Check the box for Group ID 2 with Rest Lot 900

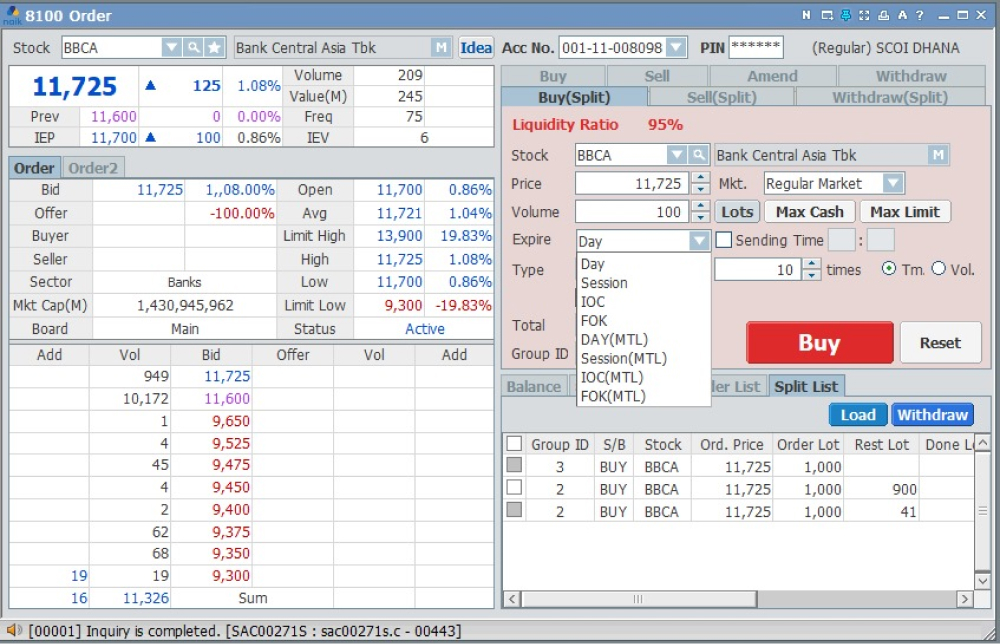[x=514, y=488]
